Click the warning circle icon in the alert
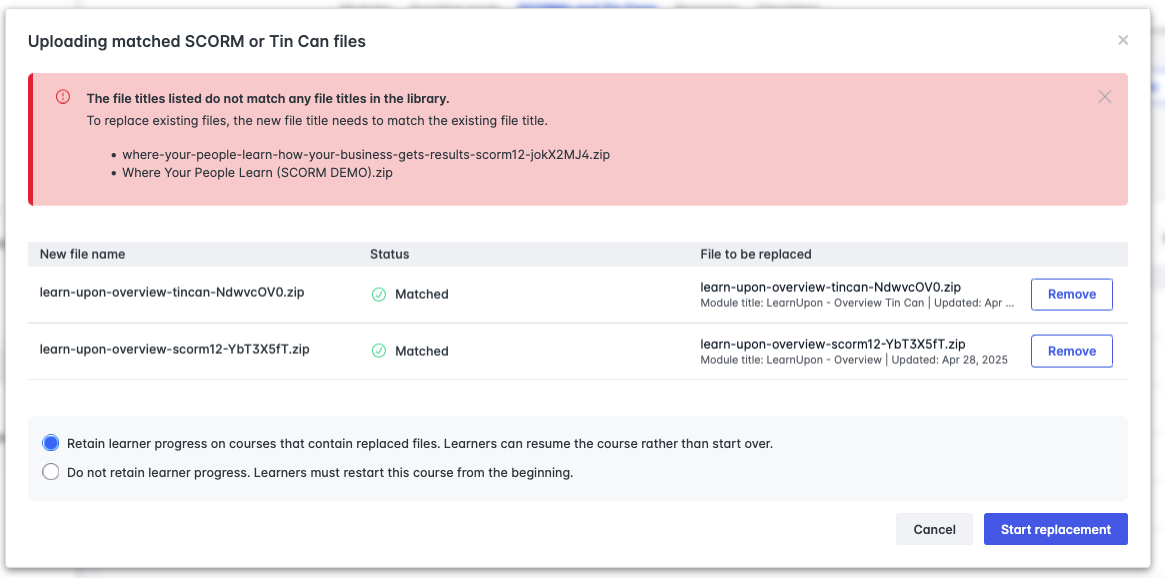 pyautogui.click(x=63, y=97)
